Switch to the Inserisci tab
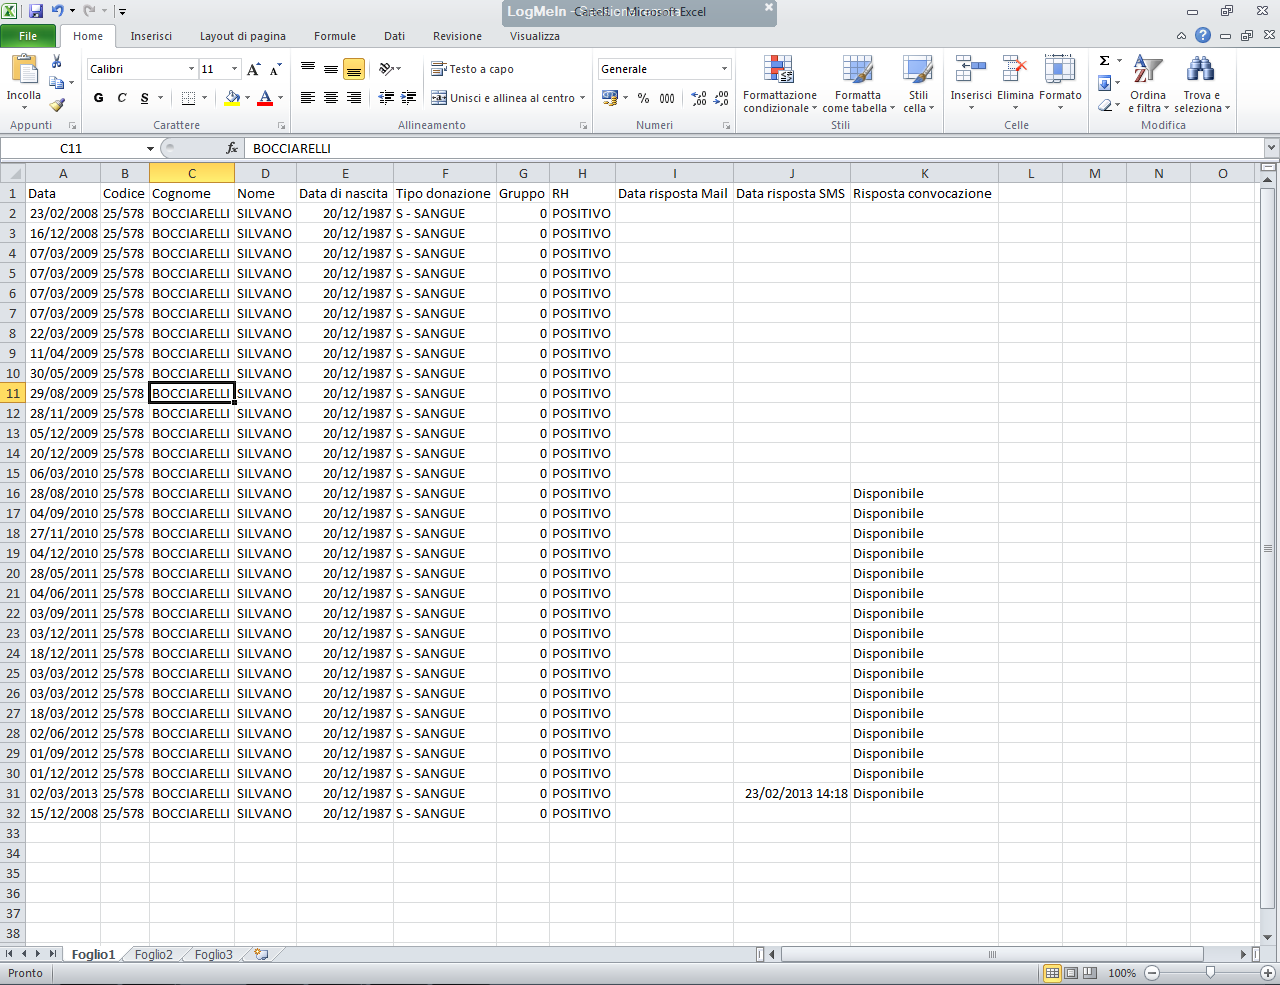 click(x=151, y=36)
